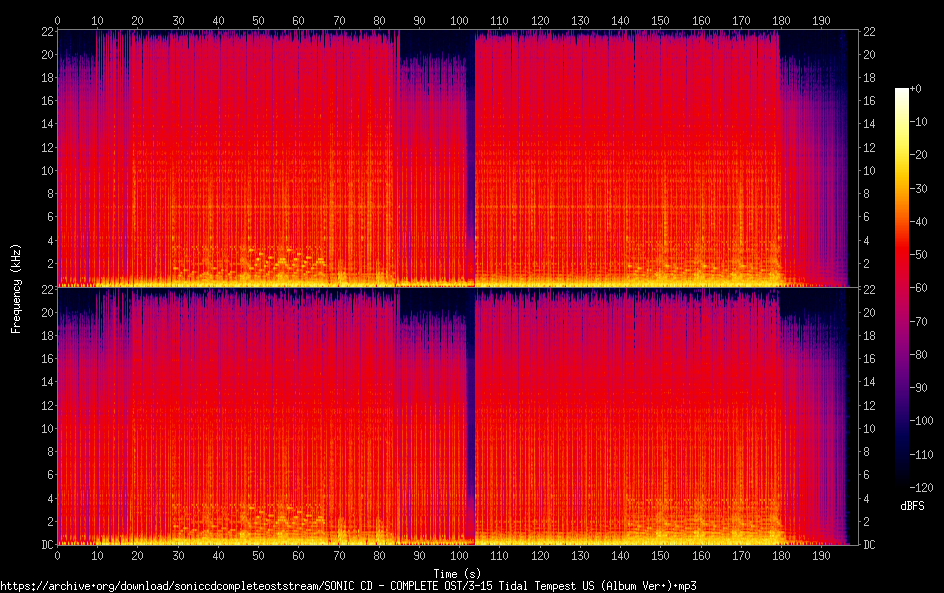Open the archive.org URL at the bottom
The image size is (944, 593).
tap(348, 585)
